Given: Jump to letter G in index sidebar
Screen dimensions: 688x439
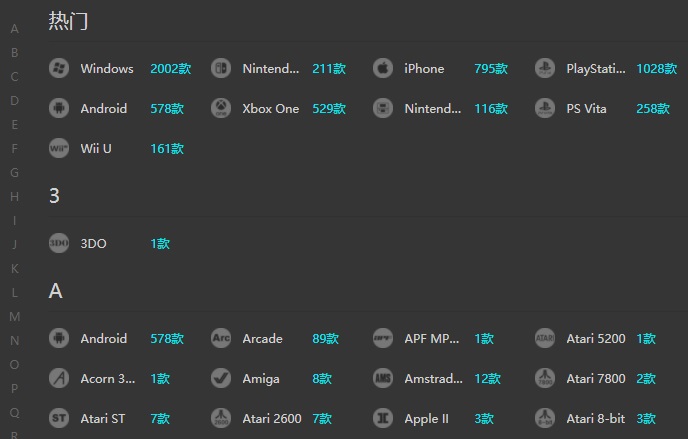Looking at the screenshot, I should point(14,173).
